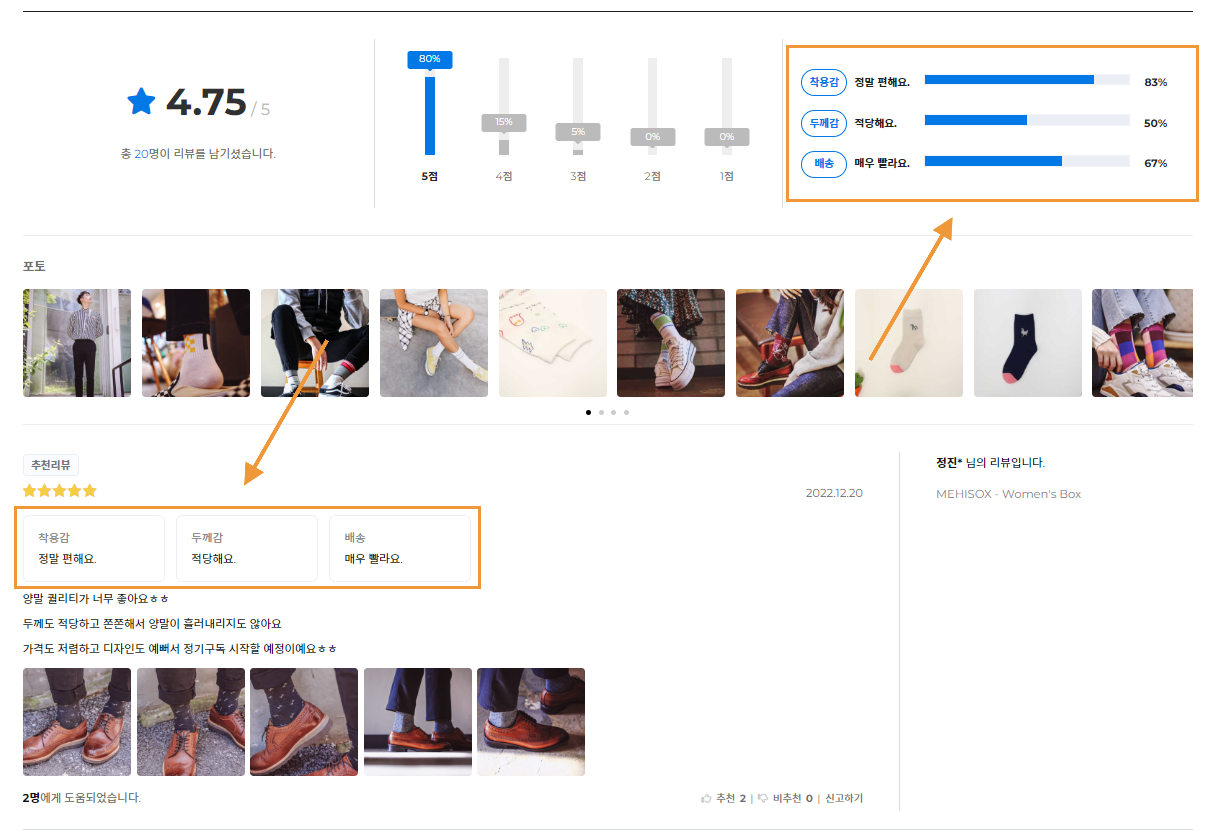Click the blue star rating icon
This screenshot has width=1217, height=839.
tap(141, 101)
